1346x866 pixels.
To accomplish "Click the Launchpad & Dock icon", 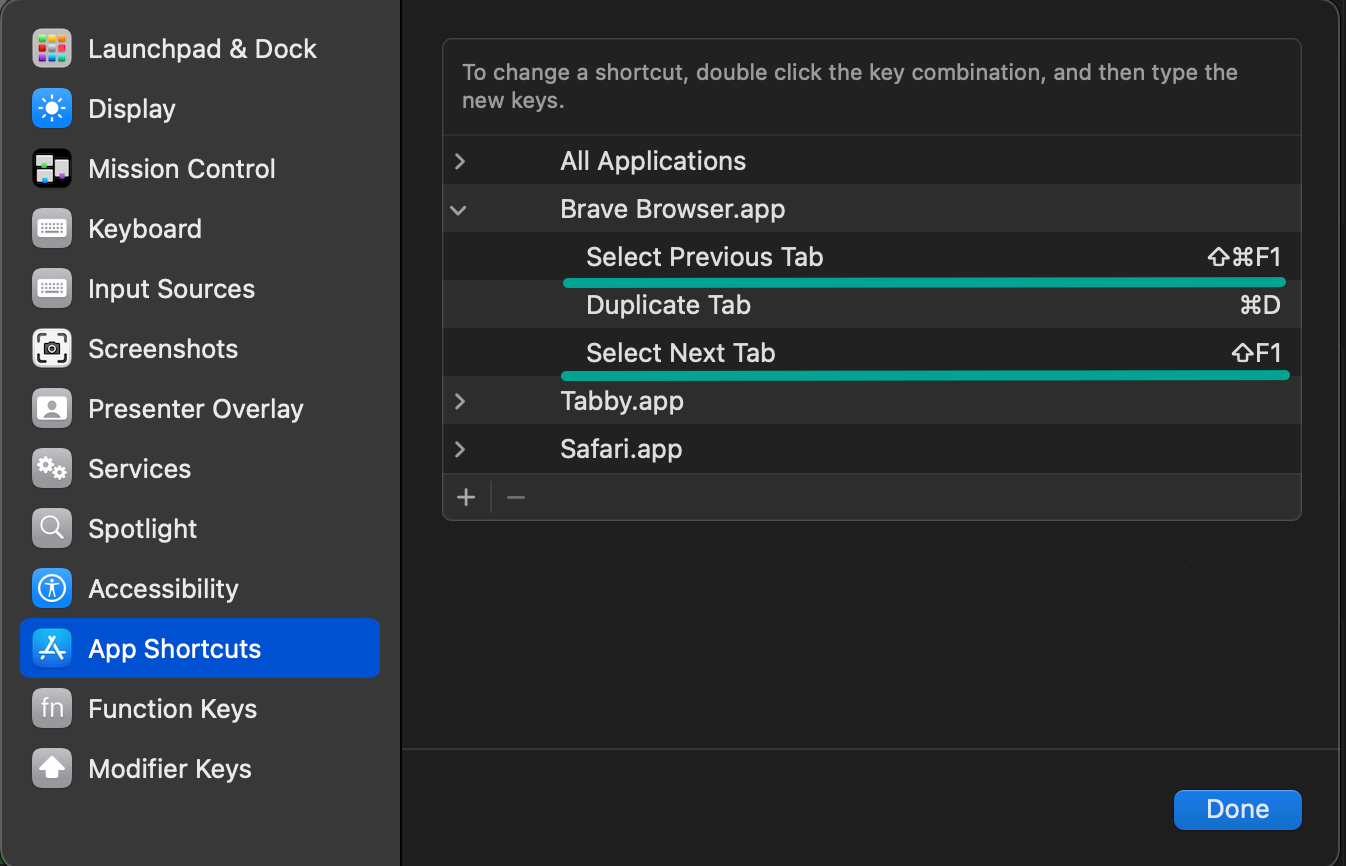I will tap(52, 48).
